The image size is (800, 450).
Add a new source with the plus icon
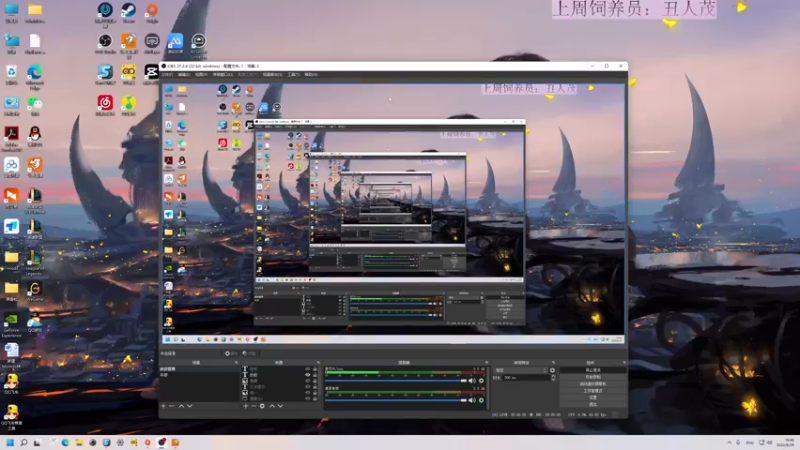[x=245, y=406]
